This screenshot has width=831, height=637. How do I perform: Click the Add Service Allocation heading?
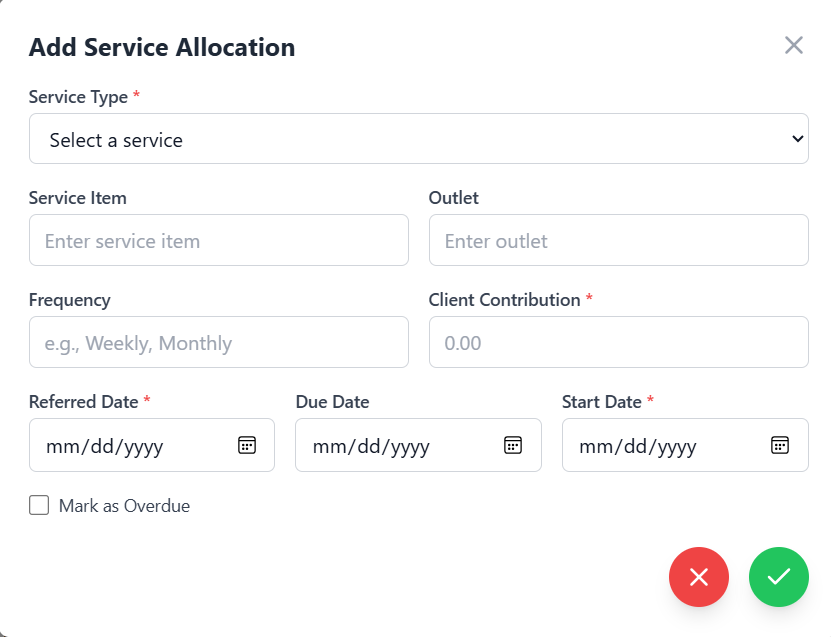(161, 47)
